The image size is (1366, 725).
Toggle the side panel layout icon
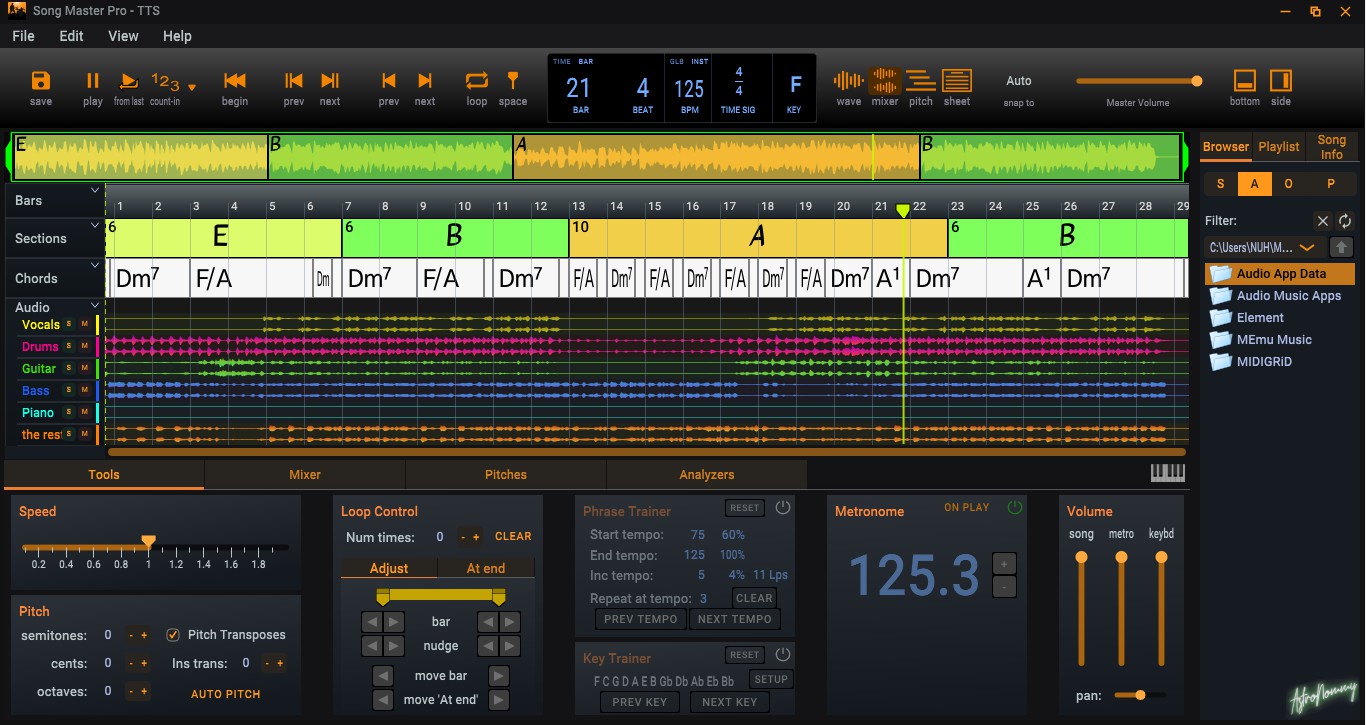tap(1281, 81)
